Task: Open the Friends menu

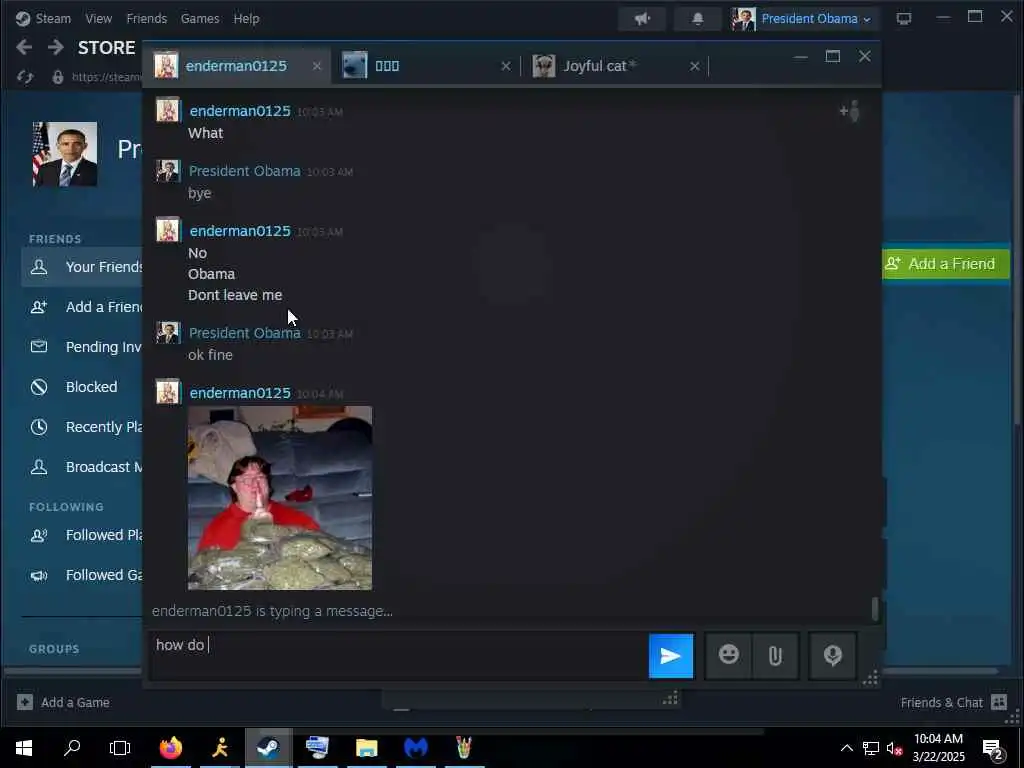Action: [146, 18]
